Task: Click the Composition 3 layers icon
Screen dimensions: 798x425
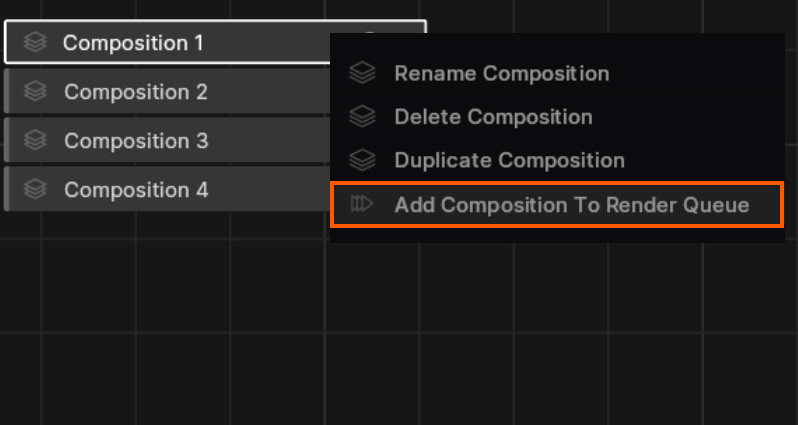Action: (35, 141)
